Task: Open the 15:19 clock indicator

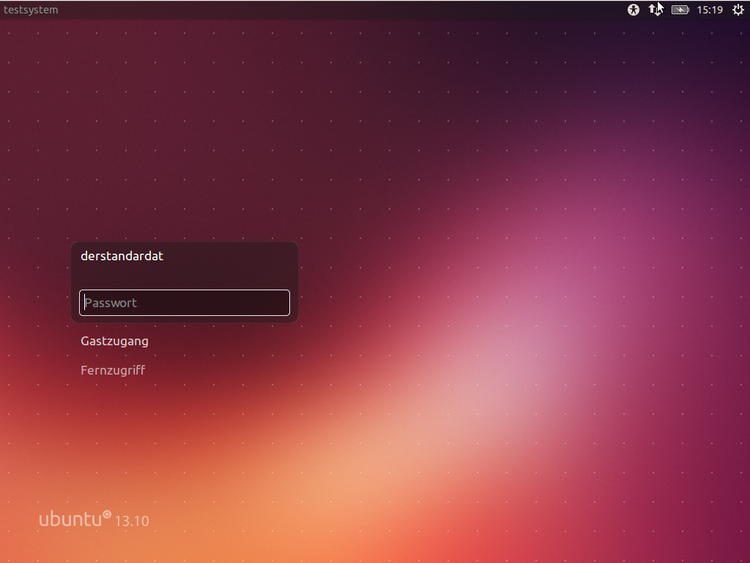Action: [x=710, y=10]
